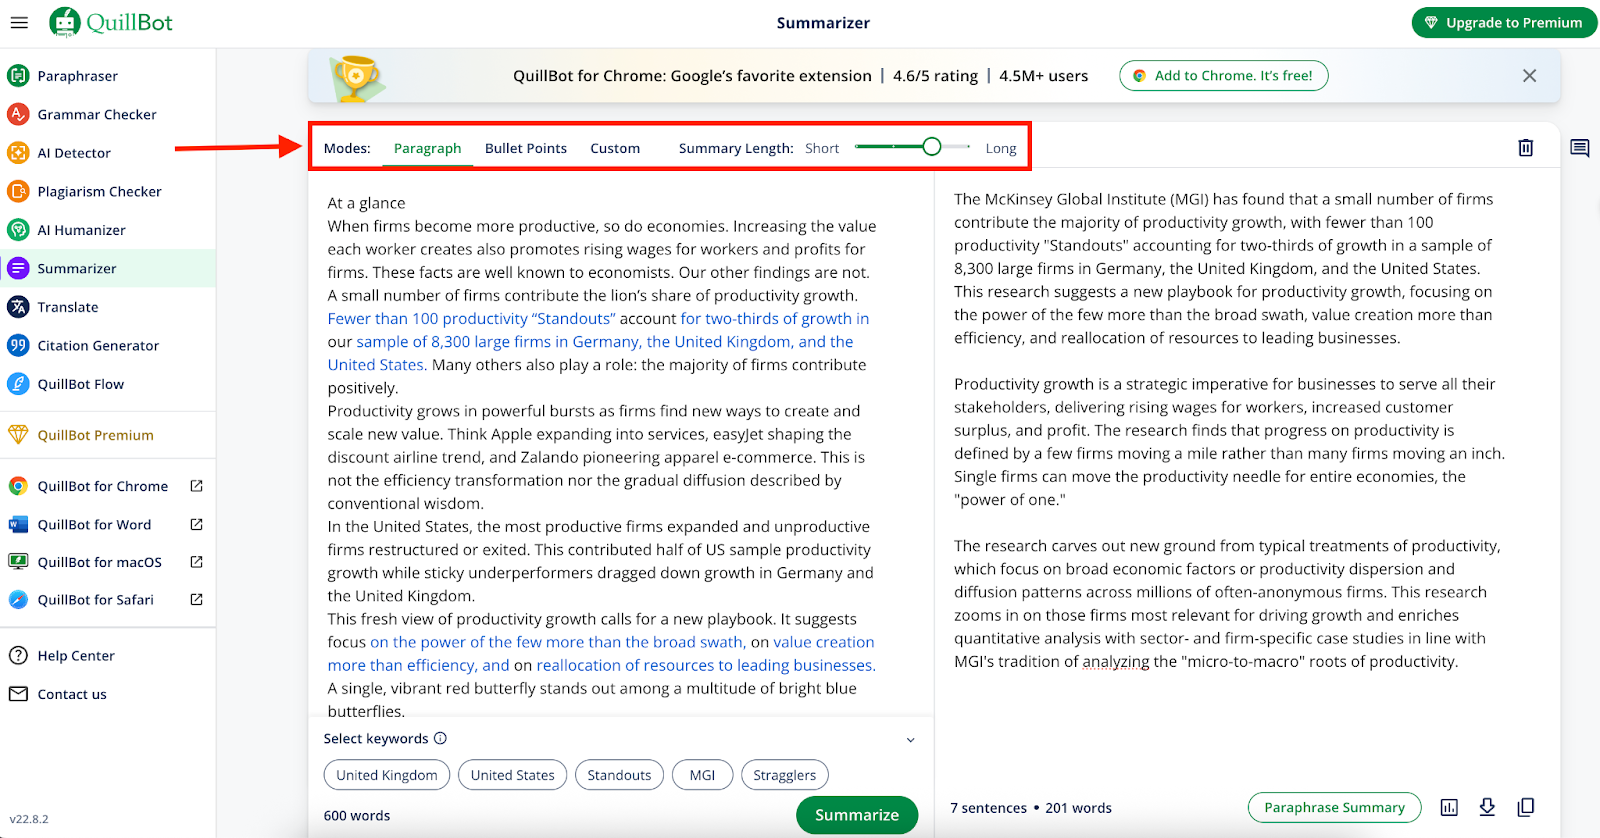Select the Custom mode tab
Image resolution: width=1600 pixels, height=838 pixels.
614,148
